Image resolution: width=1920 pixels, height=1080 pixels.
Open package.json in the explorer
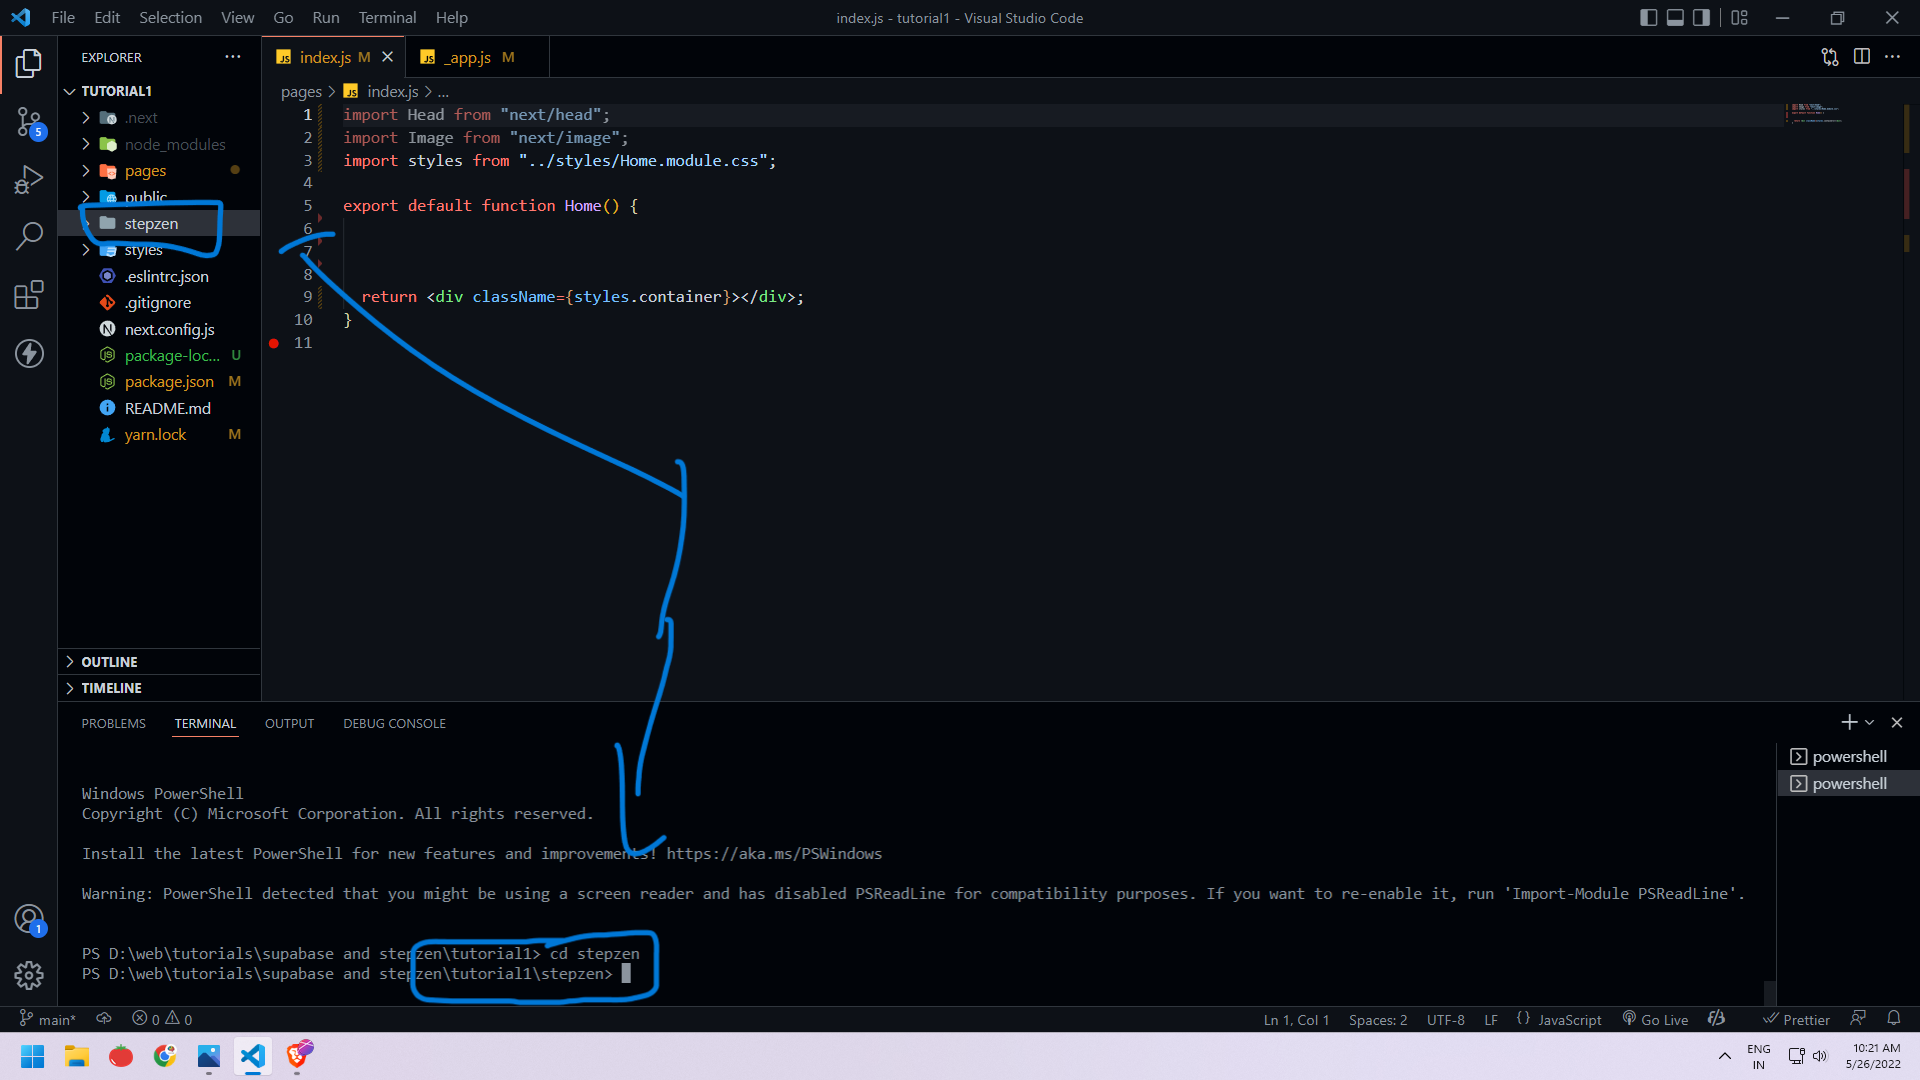[169, 382]
